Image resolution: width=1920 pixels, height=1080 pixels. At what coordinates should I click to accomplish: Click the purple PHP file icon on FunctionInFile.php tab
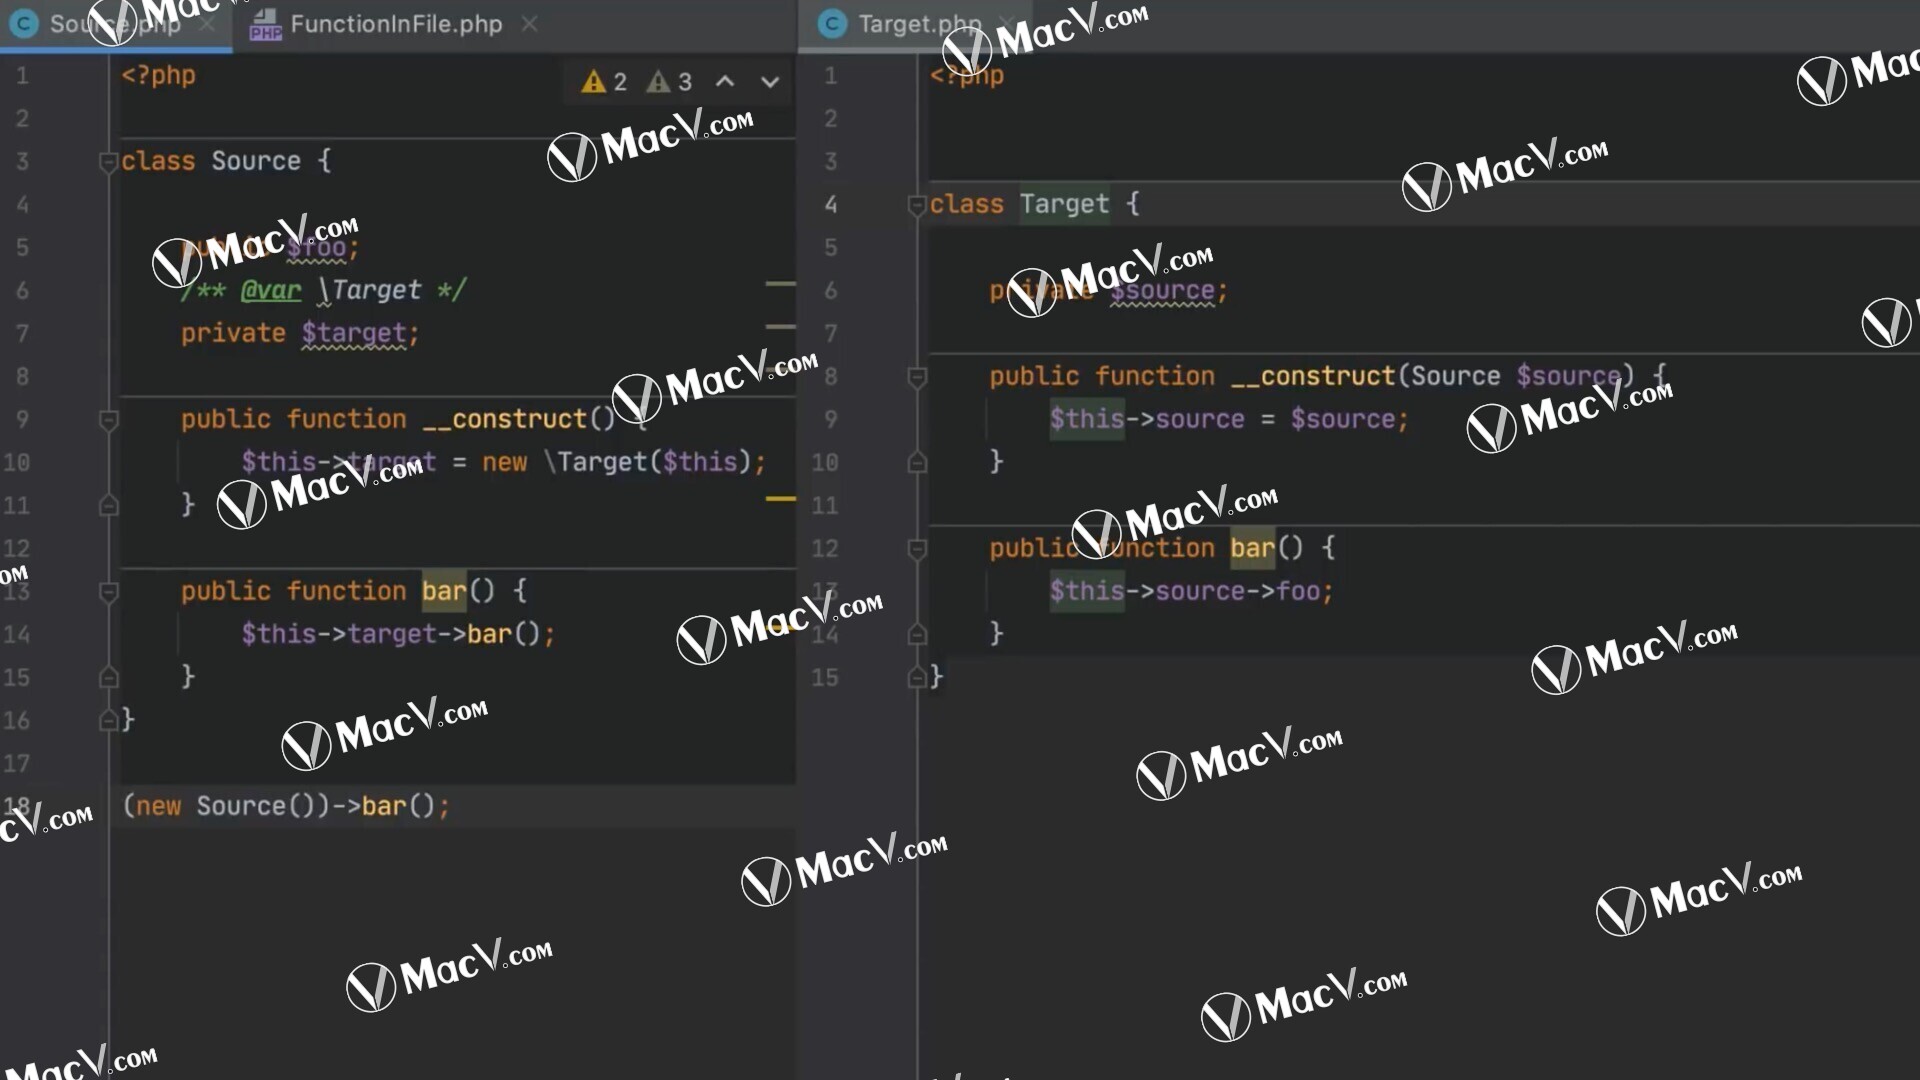tap(265, 24)
